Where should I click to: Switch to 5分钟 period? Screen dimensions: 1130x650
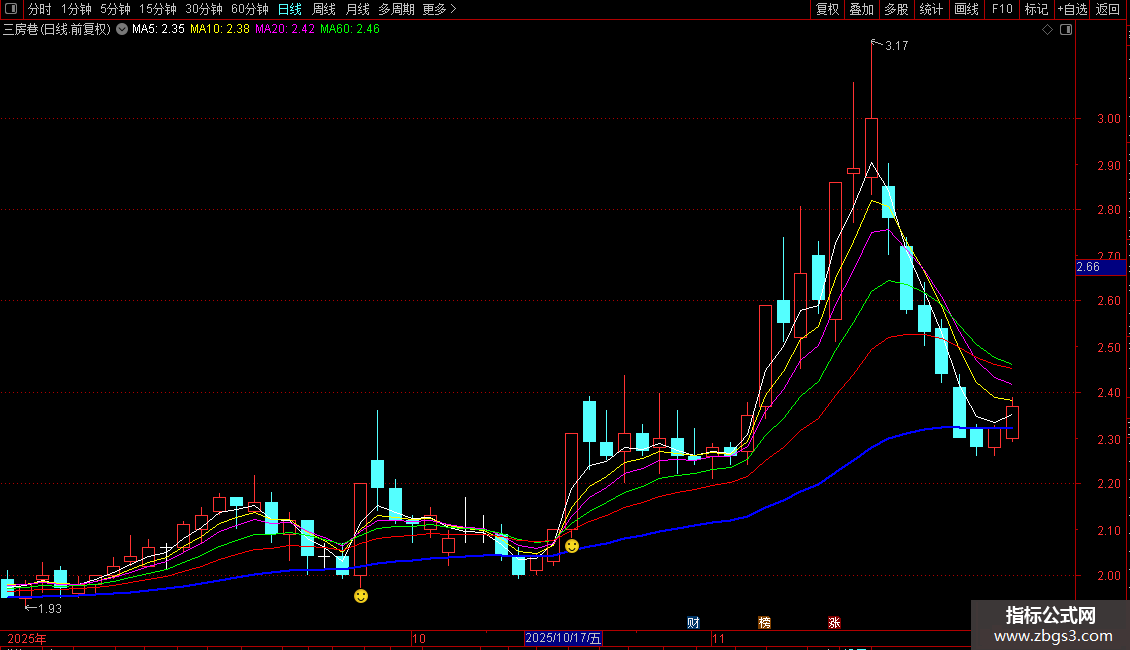115,9
